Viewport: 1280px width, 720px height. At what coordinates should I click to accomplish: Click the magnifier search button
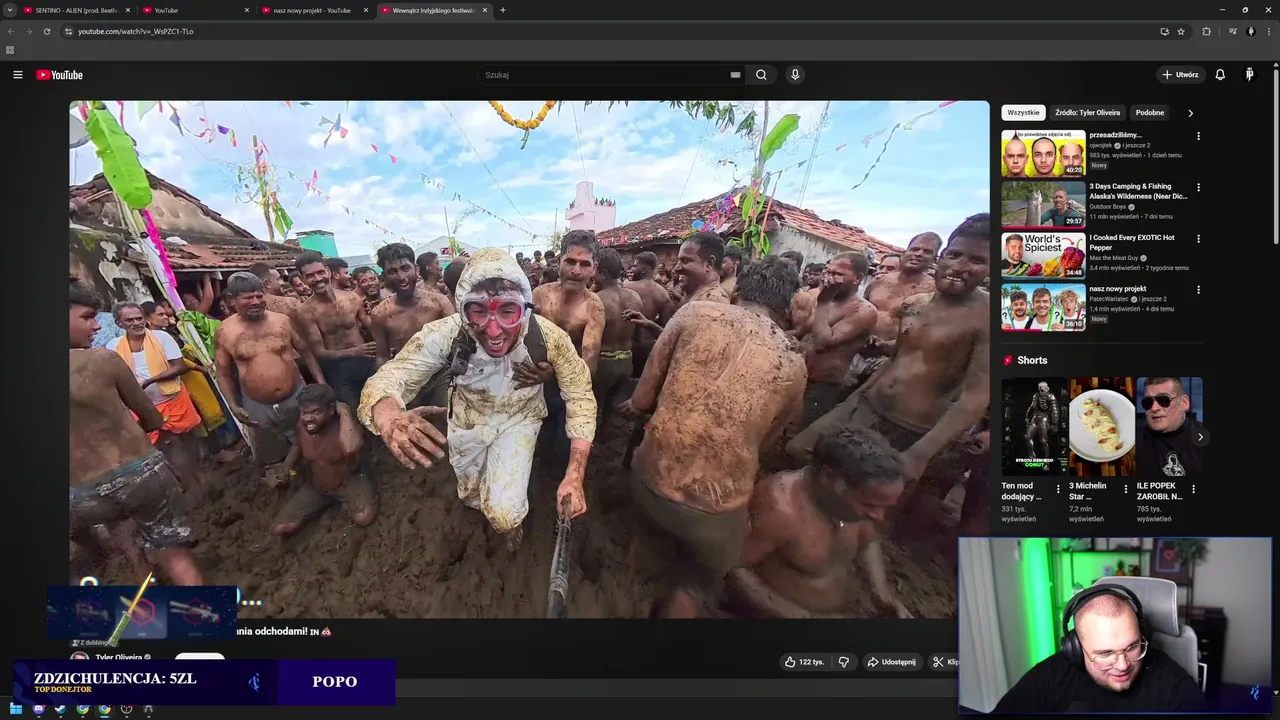tap(761, 75)
